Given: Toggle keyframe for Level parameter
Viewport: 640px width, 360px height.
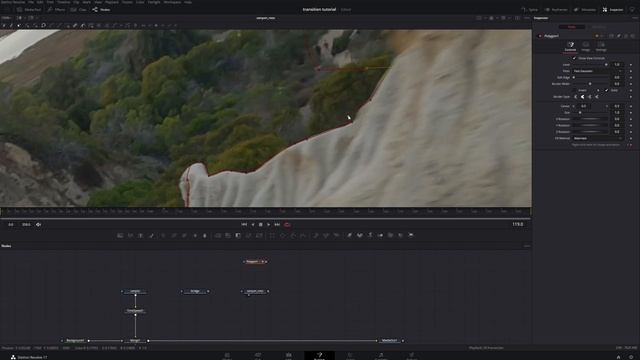Looking at the screenshot, I should (631, 64).
